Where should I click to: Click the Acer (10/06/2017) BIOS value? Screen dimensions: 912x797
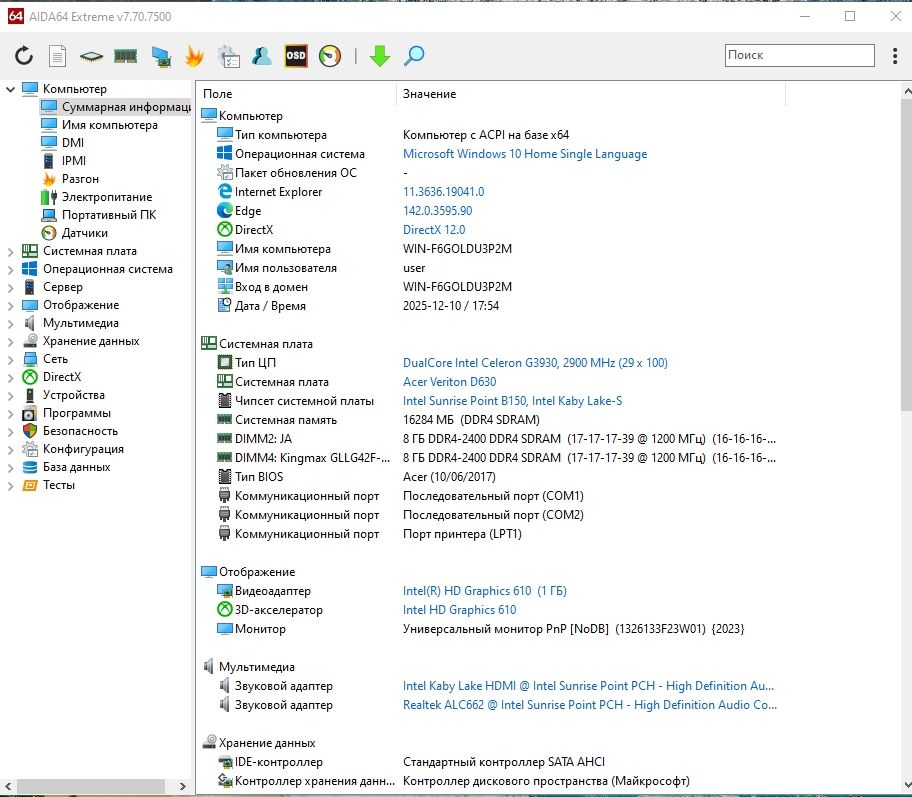pyautogui.click(x=449, y=477)
